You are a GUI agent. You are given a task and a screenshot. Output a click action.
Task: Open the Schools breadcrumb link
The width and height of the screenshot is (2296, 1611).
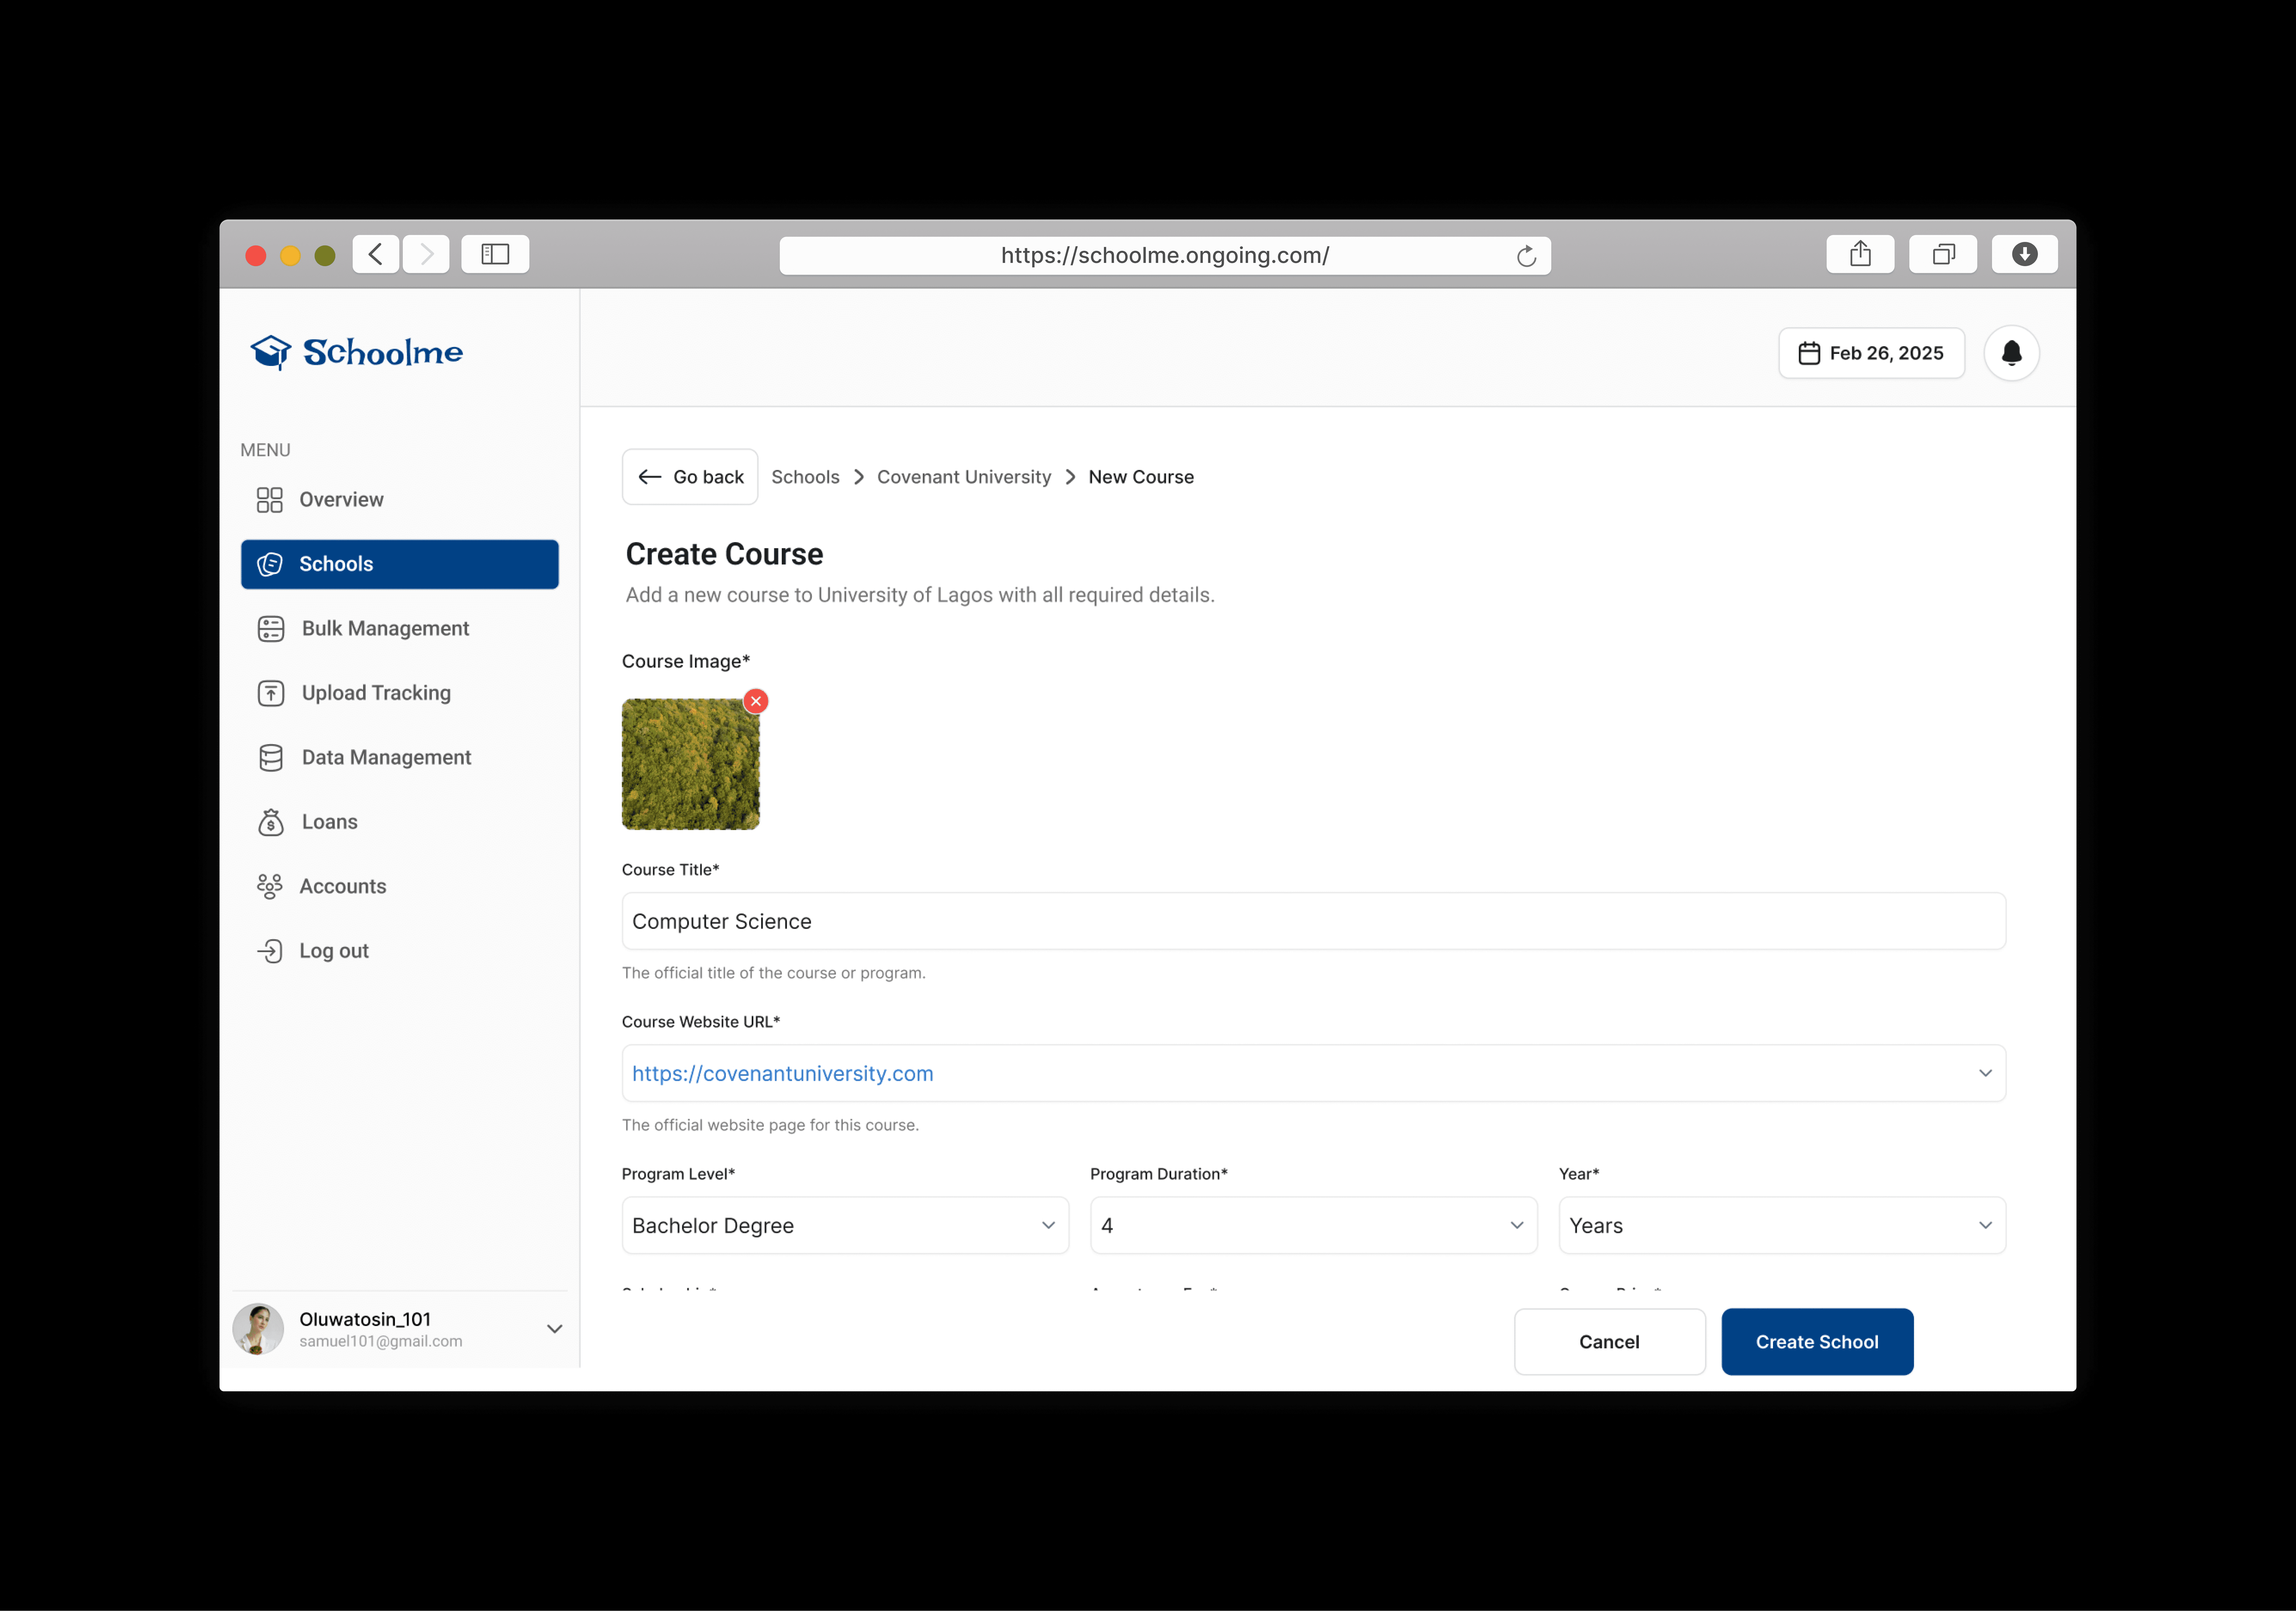(x=805, y=477)
